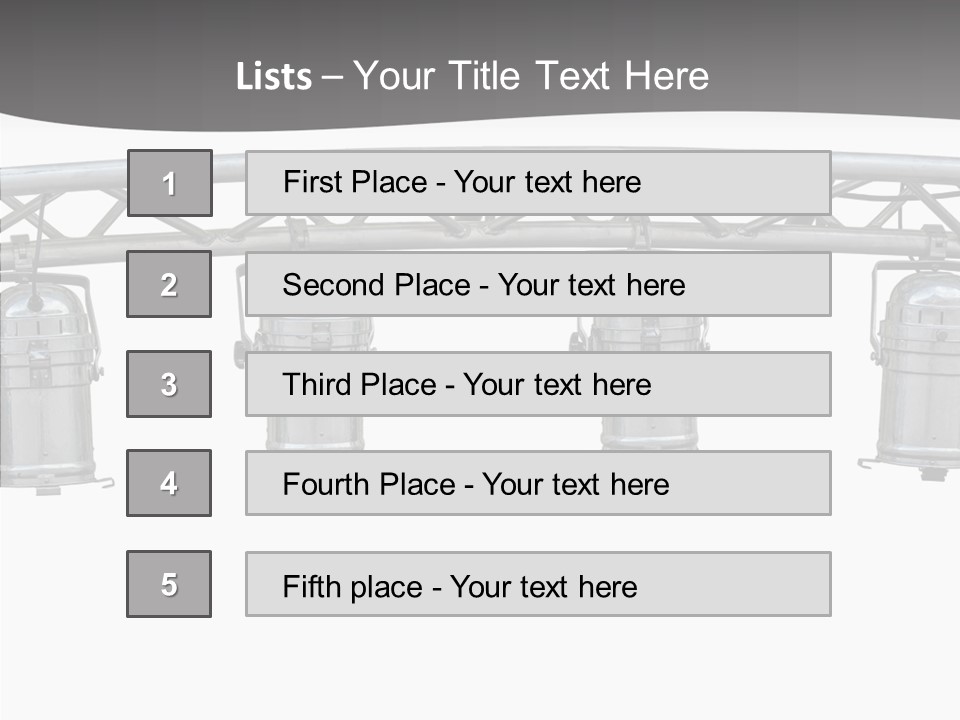
Task: Click the number 4 square
Action: 169,483
